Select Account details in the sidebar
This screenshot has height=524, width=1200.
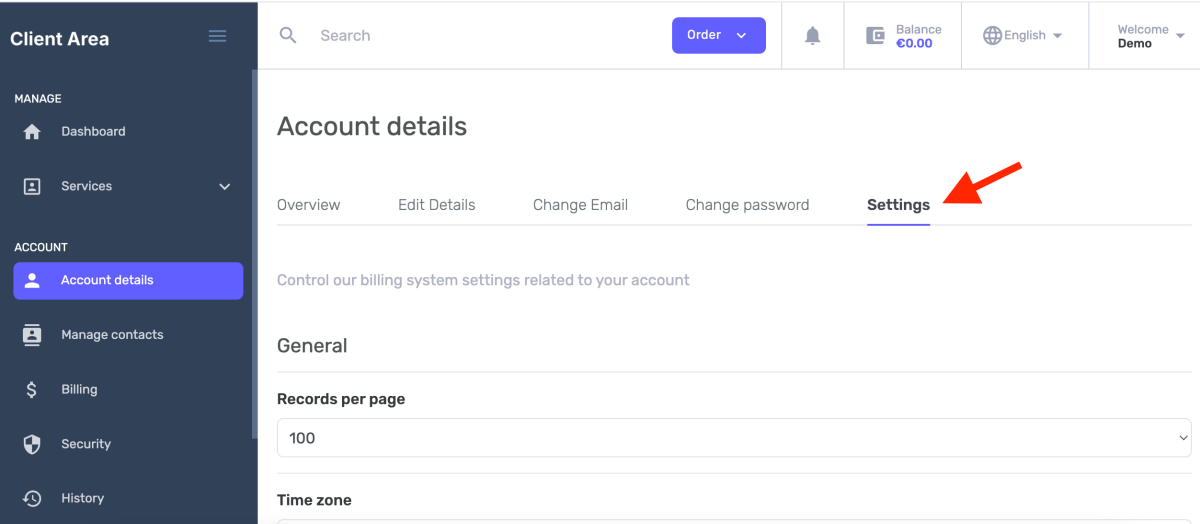[128, 281]
